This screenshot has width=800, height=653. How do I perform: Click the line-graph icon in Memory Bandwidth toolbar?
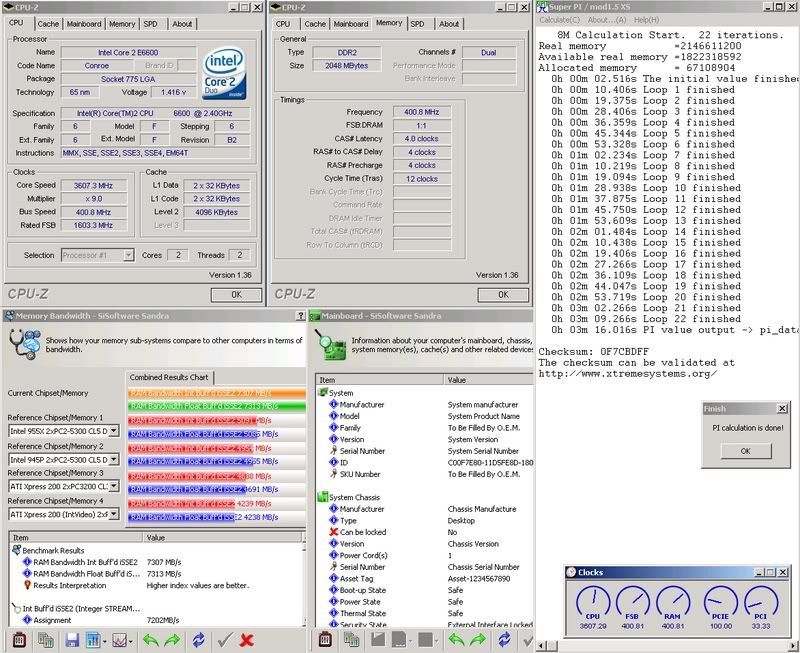tap(119, 640)
